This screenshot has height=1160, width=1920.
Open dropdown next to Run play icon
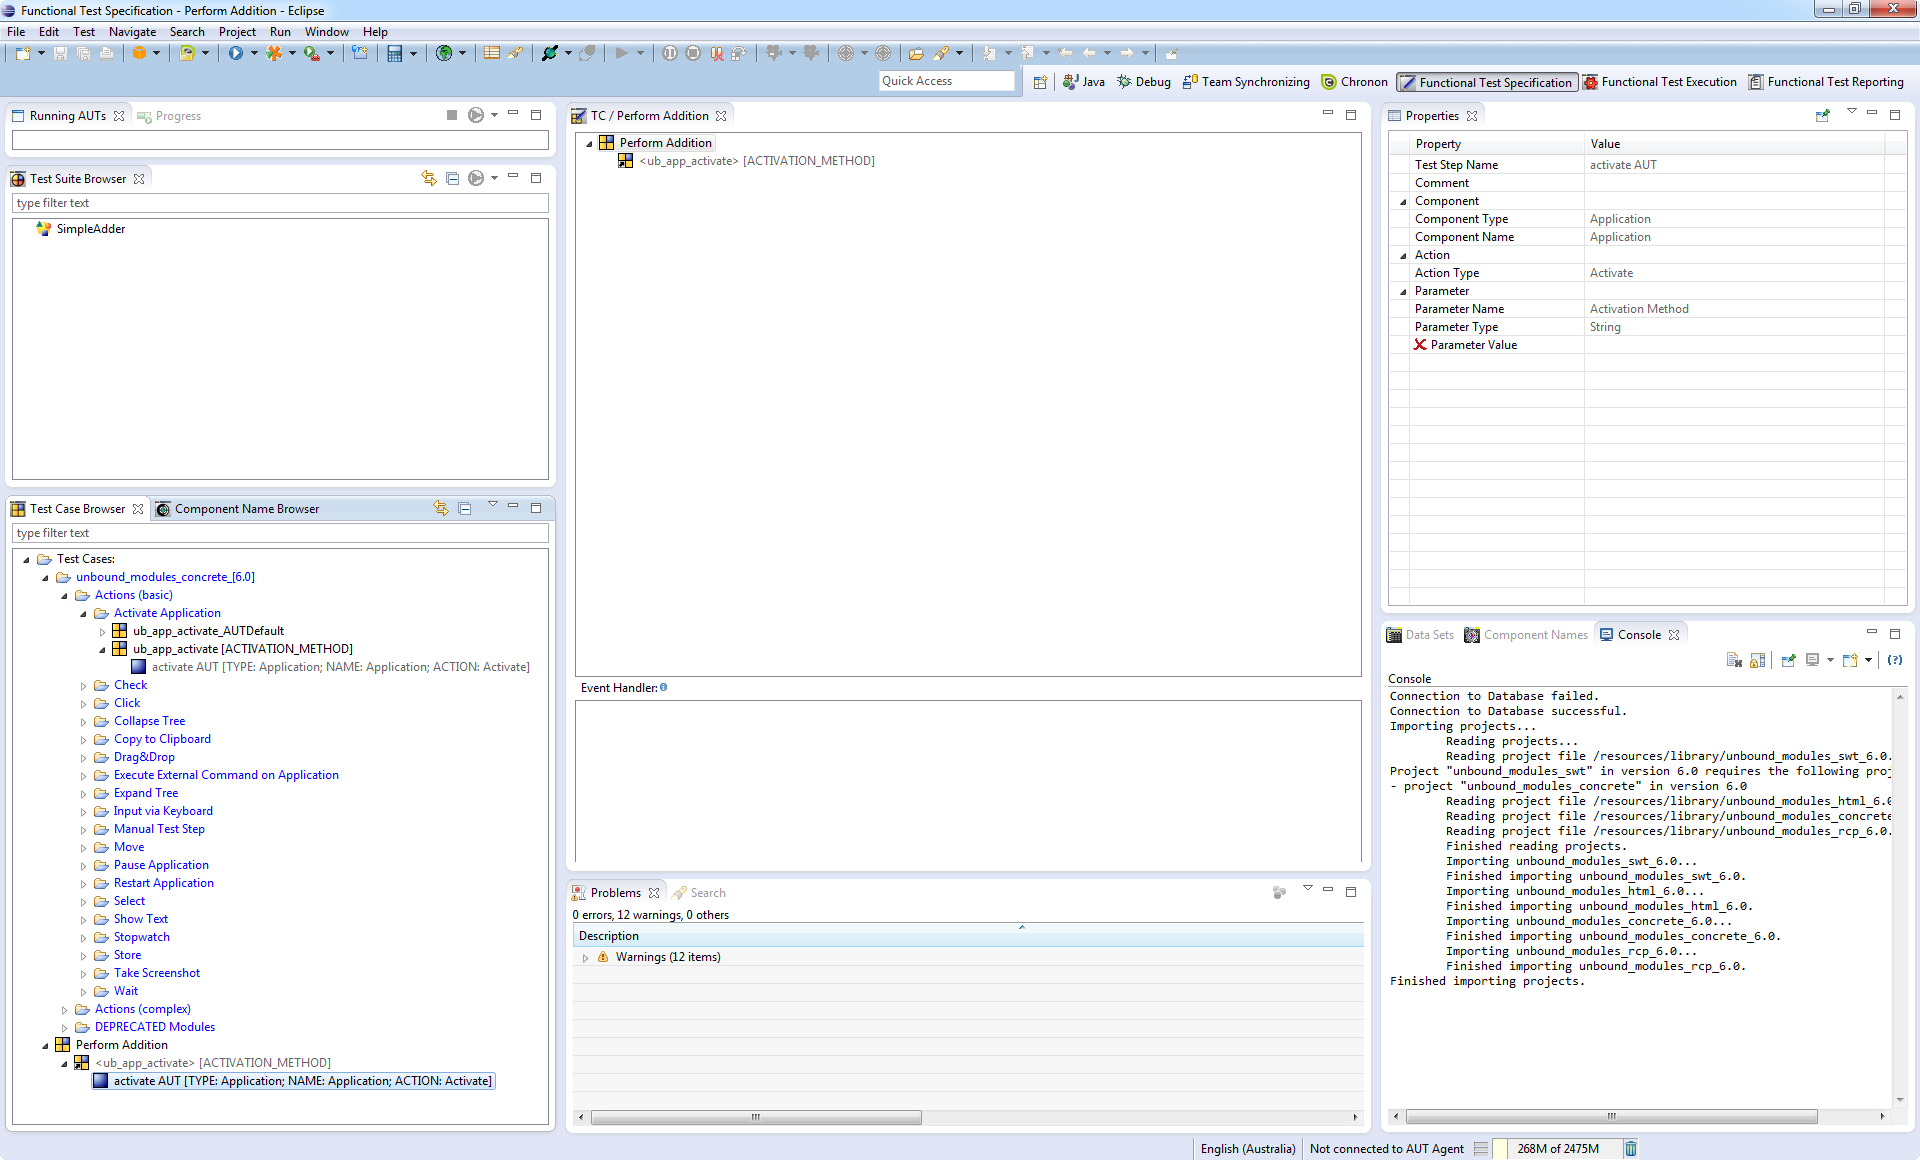click(254, 53)
